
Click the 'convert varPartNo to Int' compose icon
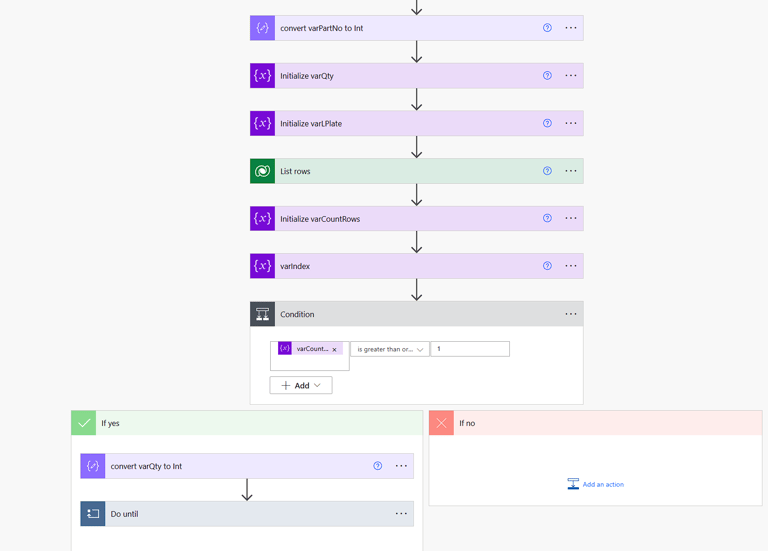coord(263,28)
